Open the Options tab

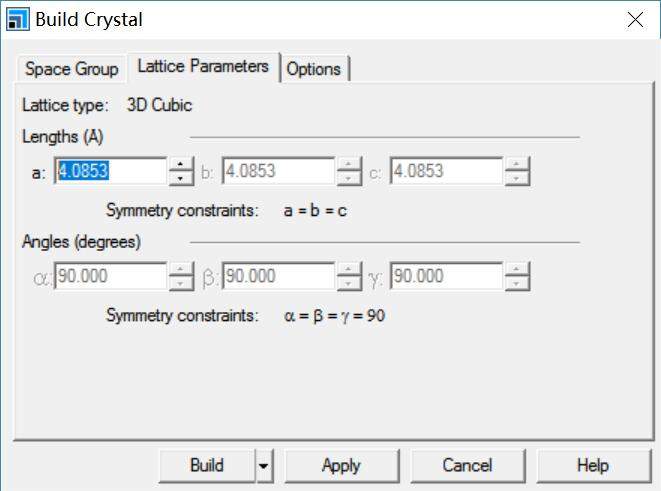coord(314,69)
